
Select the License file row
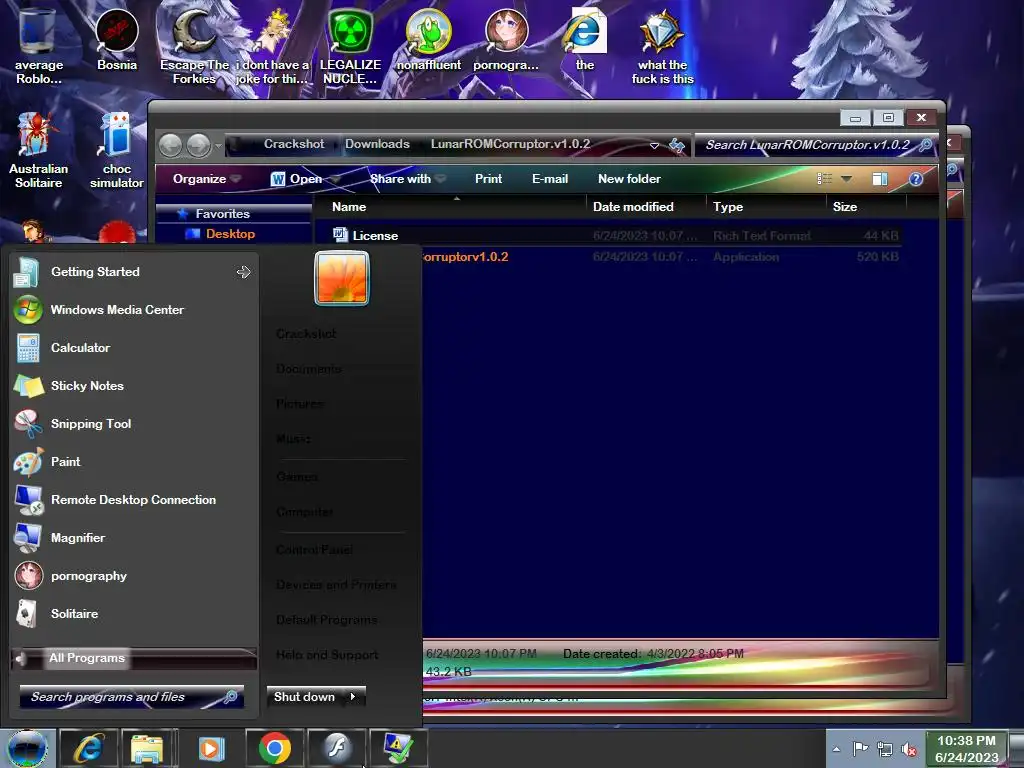pos(607,236)
